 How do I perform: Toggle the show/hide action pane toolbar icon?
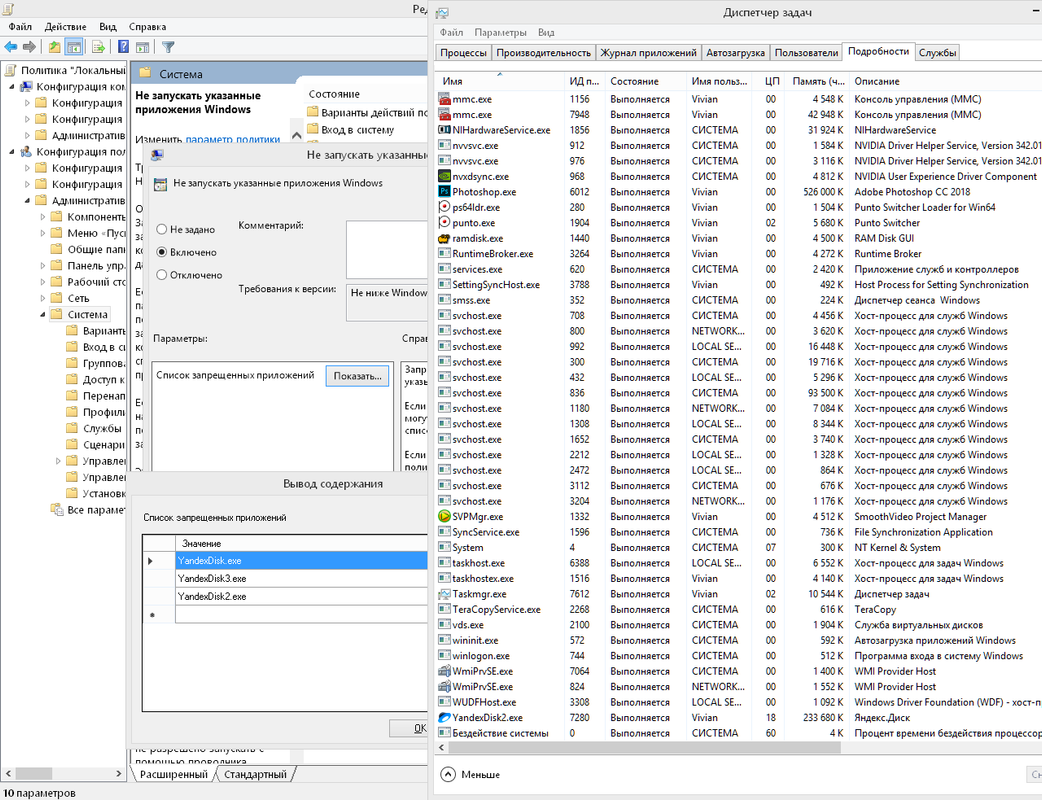point(142,47)
